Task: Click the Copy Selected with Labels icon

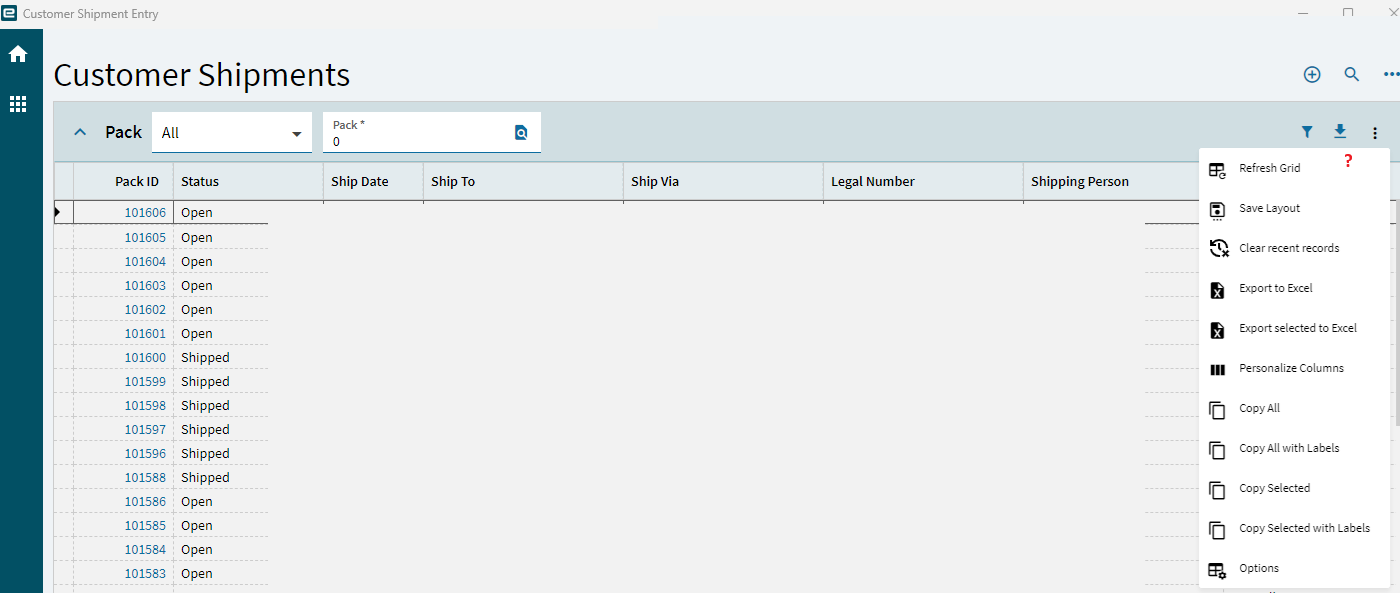Action: pyautogui.click(x=1217, y=529)
